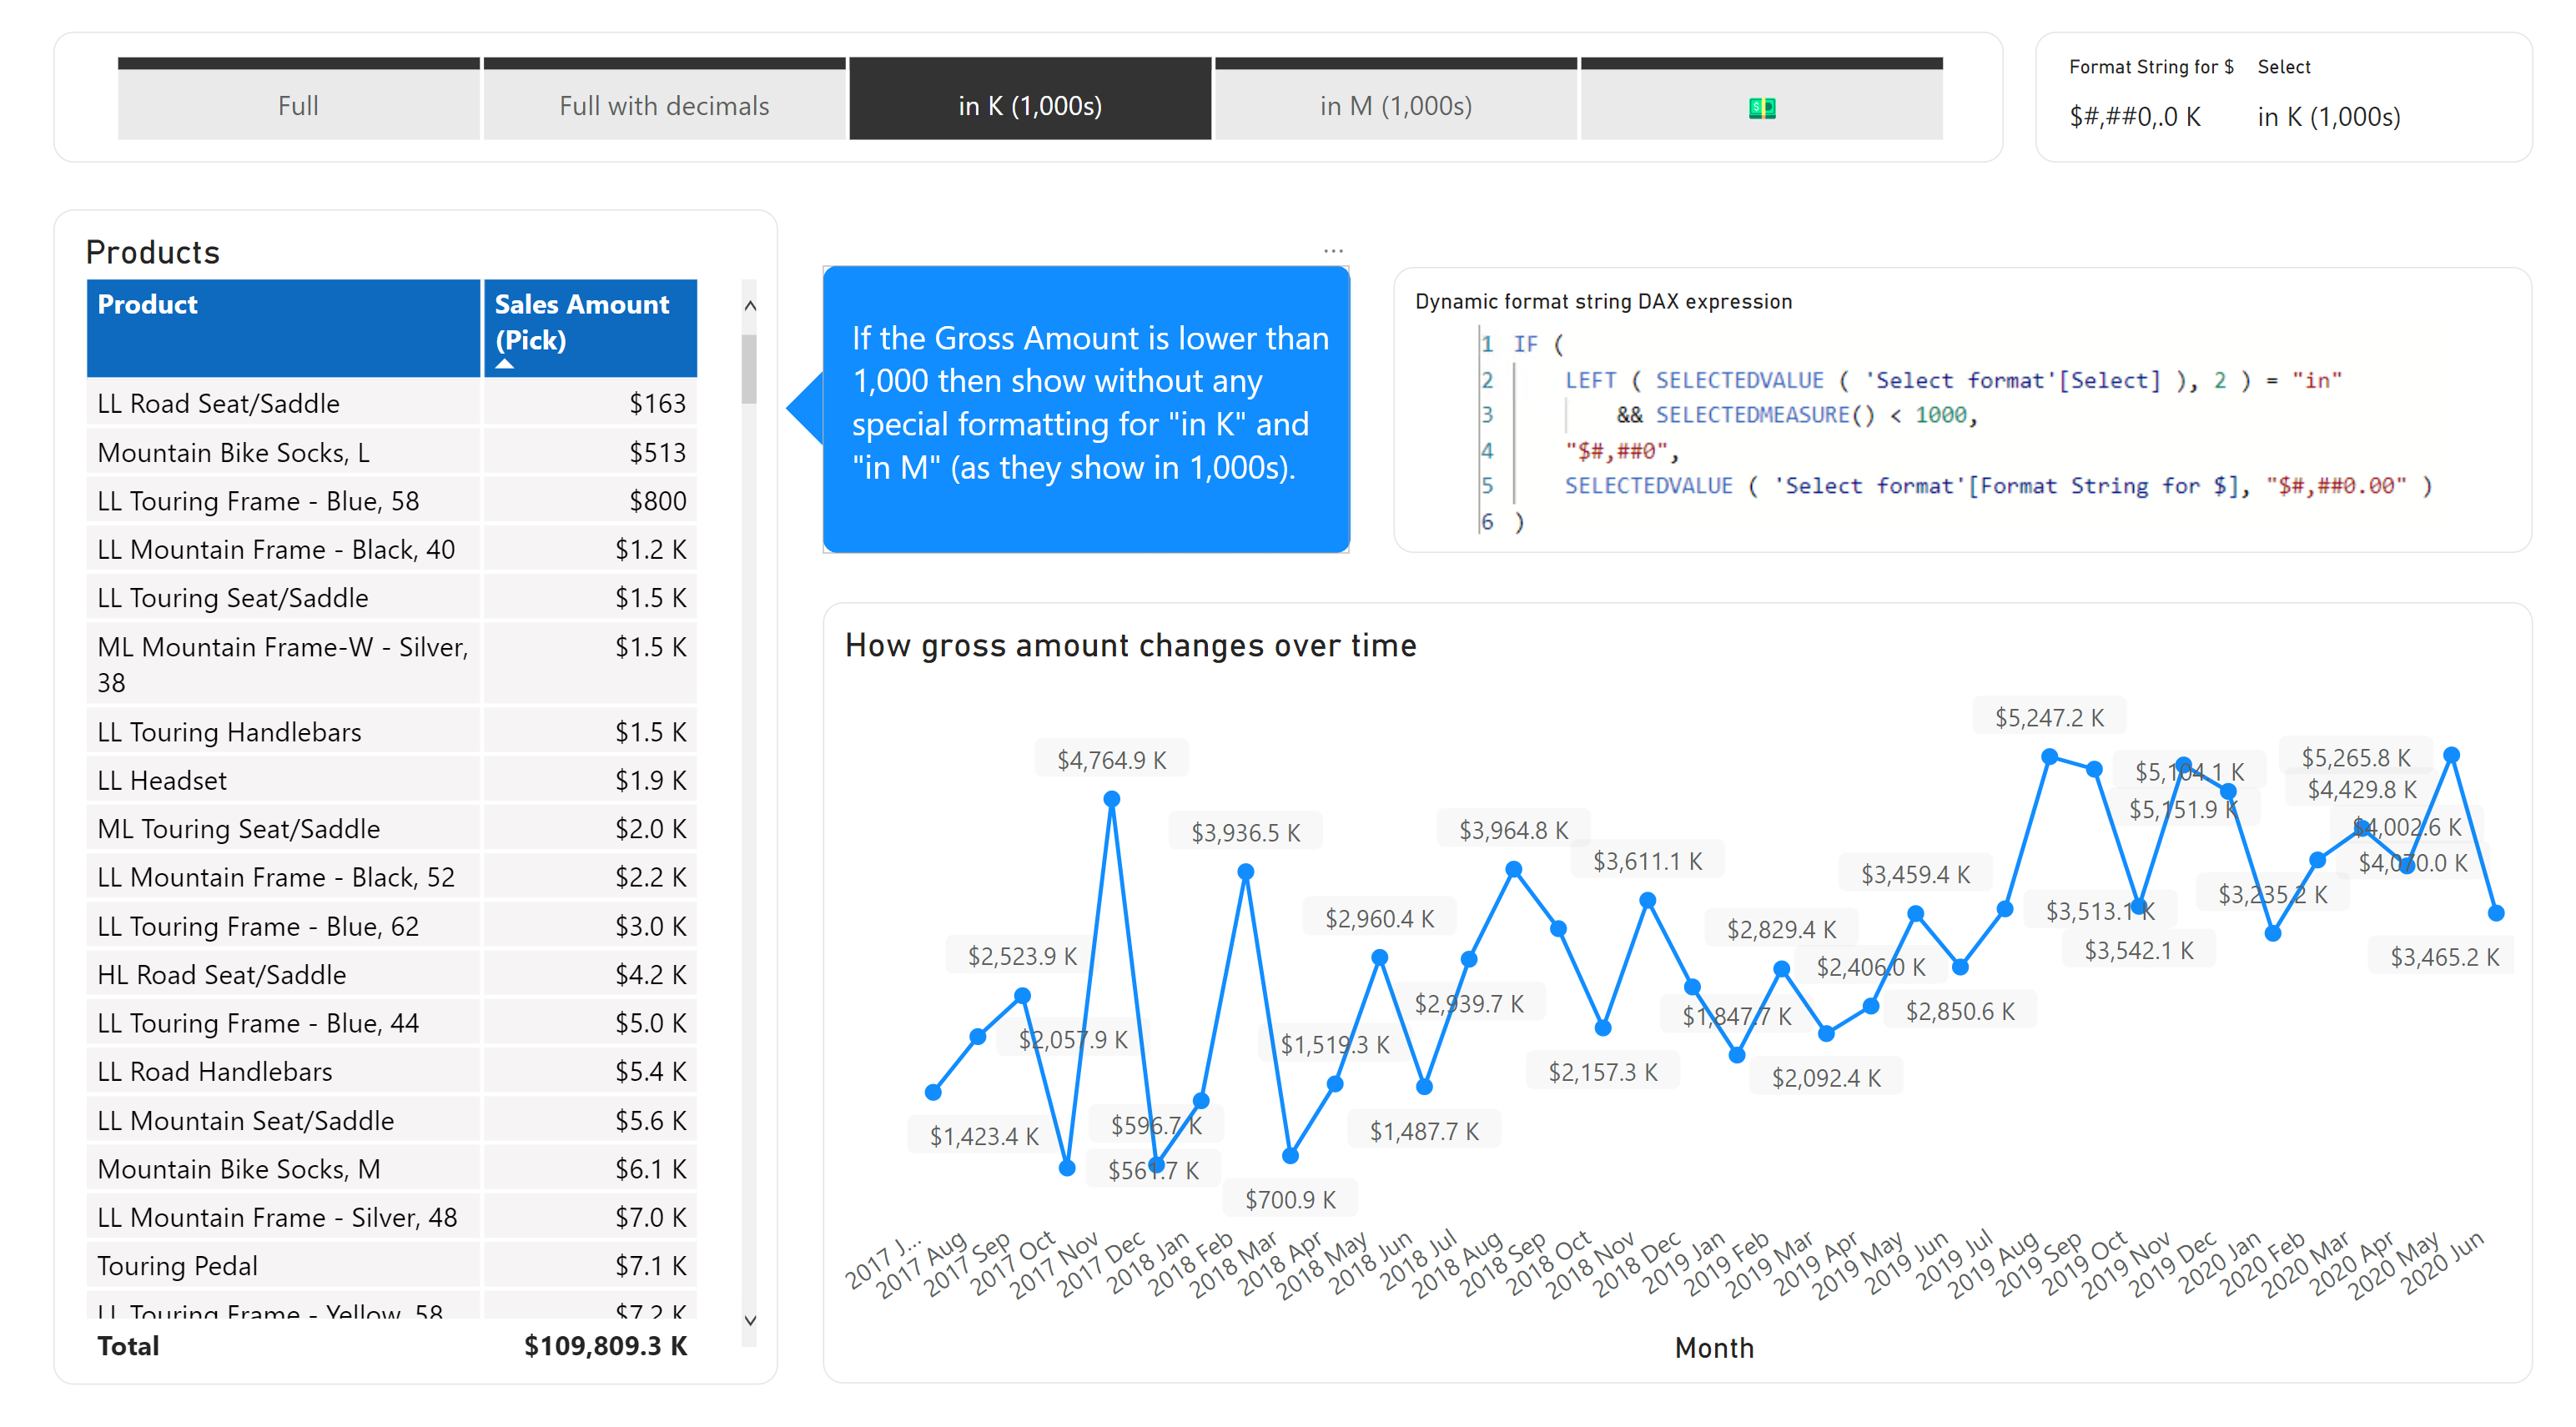
Task: Click the $3,964.8 K data label
Action: pyautogui.click(x=1513, y=830)
